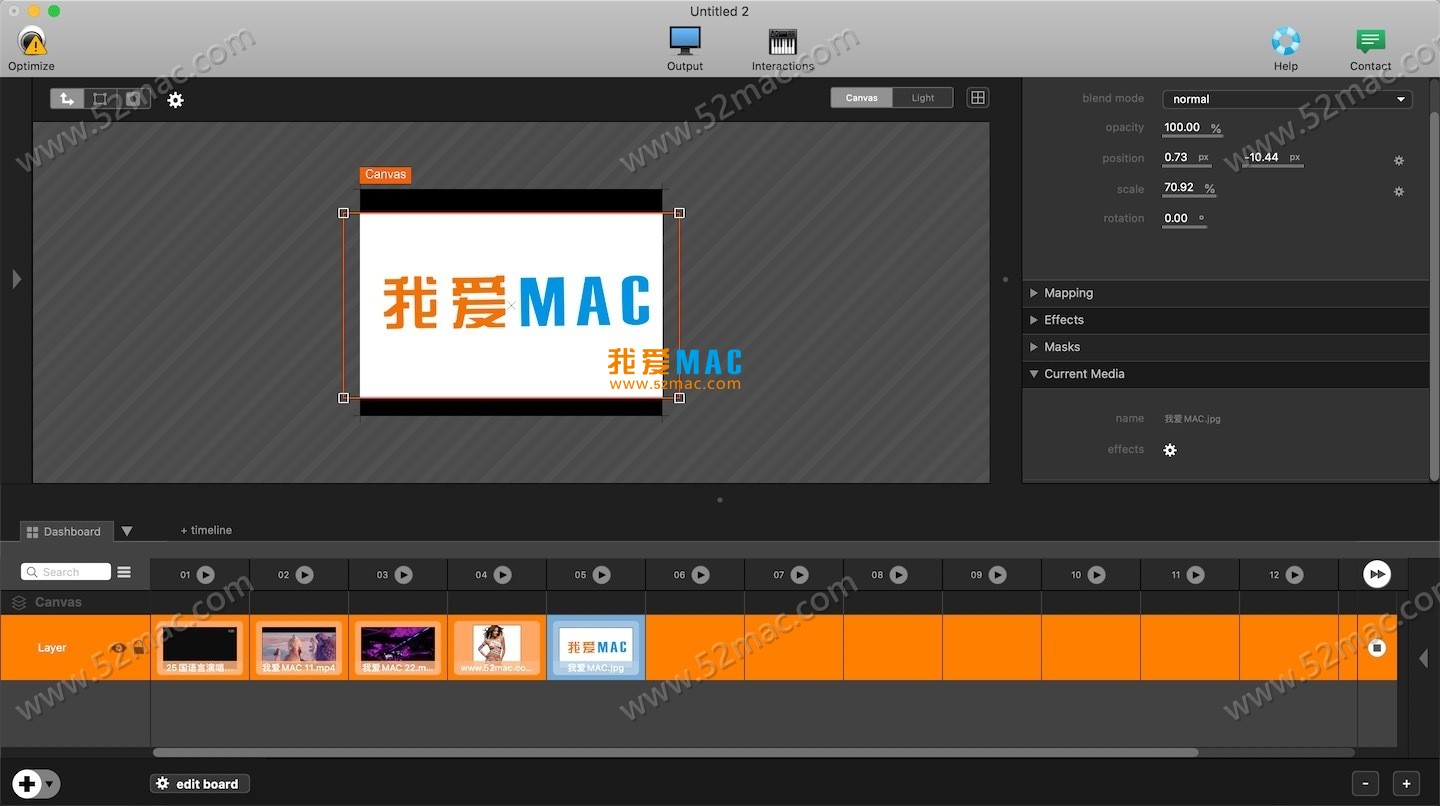Switch editor to Light mode
The height and width of the screenshot is (806, 1440).
(x=922, y=98)
